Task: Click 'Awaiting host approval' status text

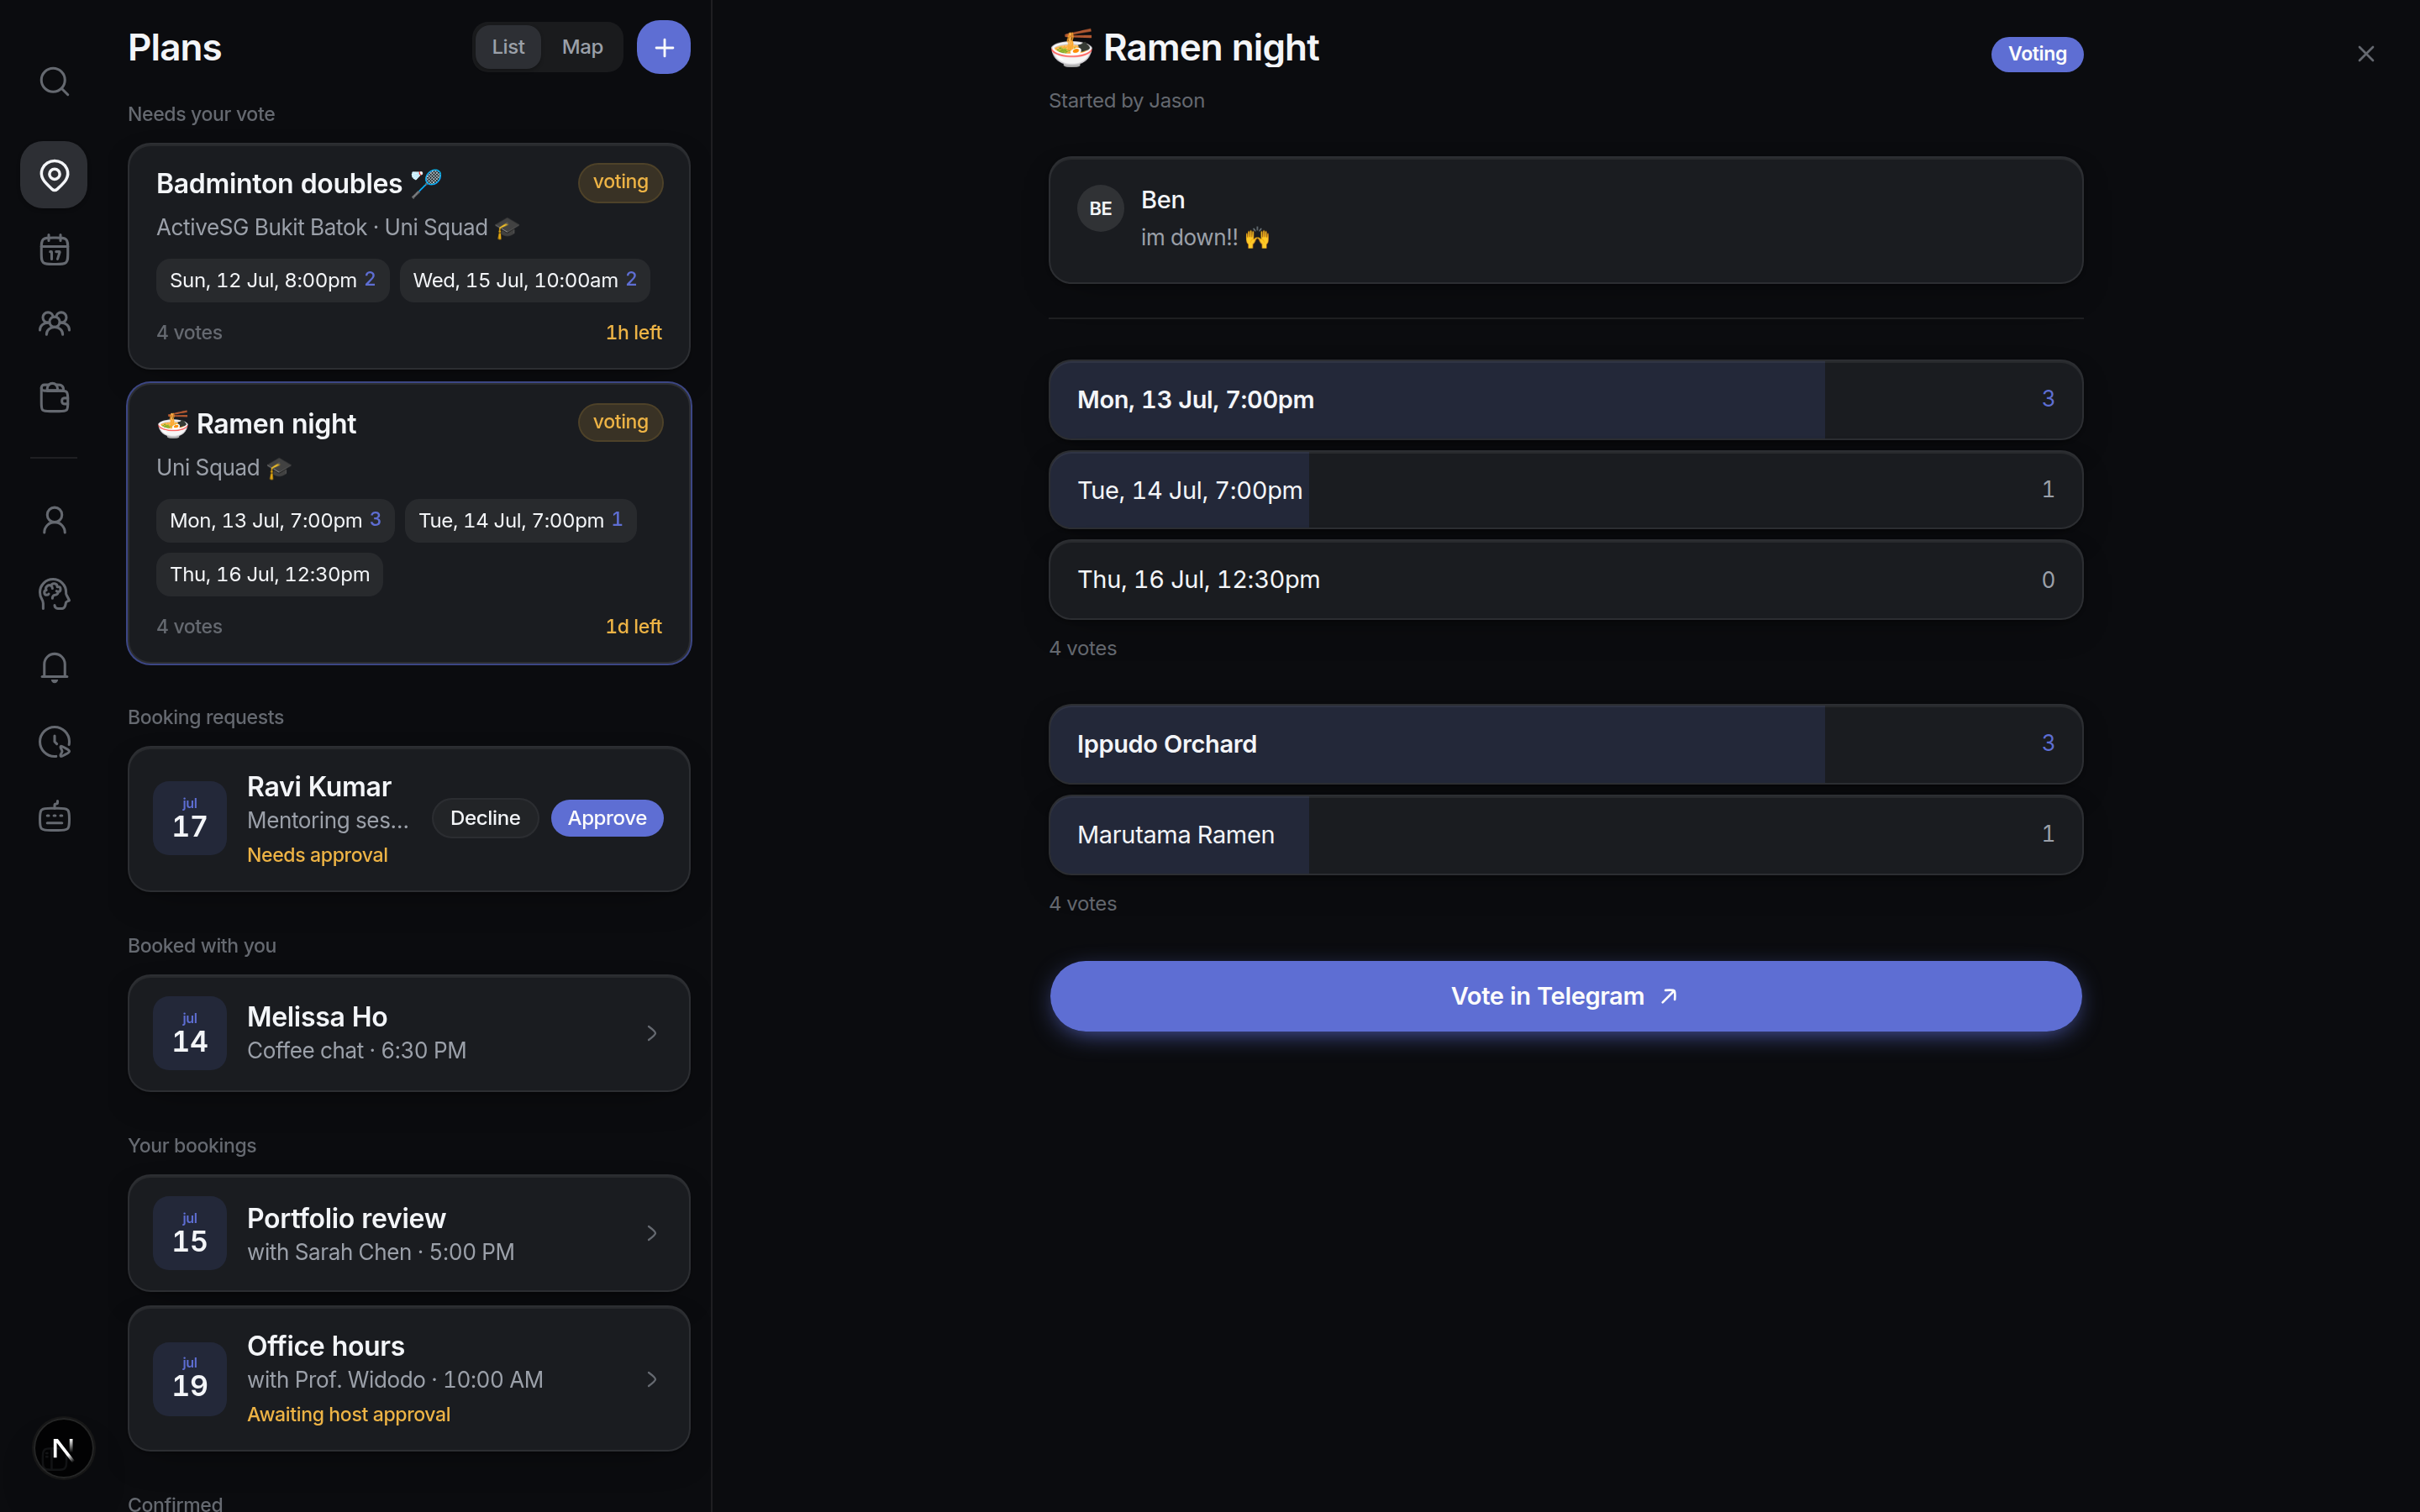Action: point(348,1414)
